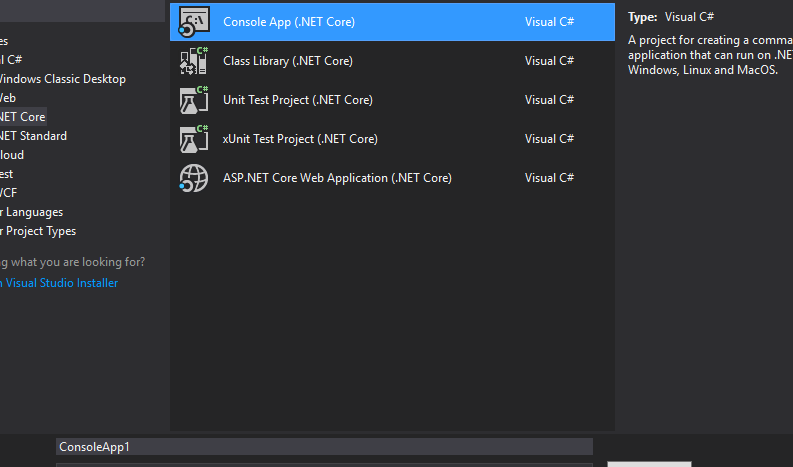Select Class Library (.NET Core) template name
793x467 pixels.
(x=288, y=61)
